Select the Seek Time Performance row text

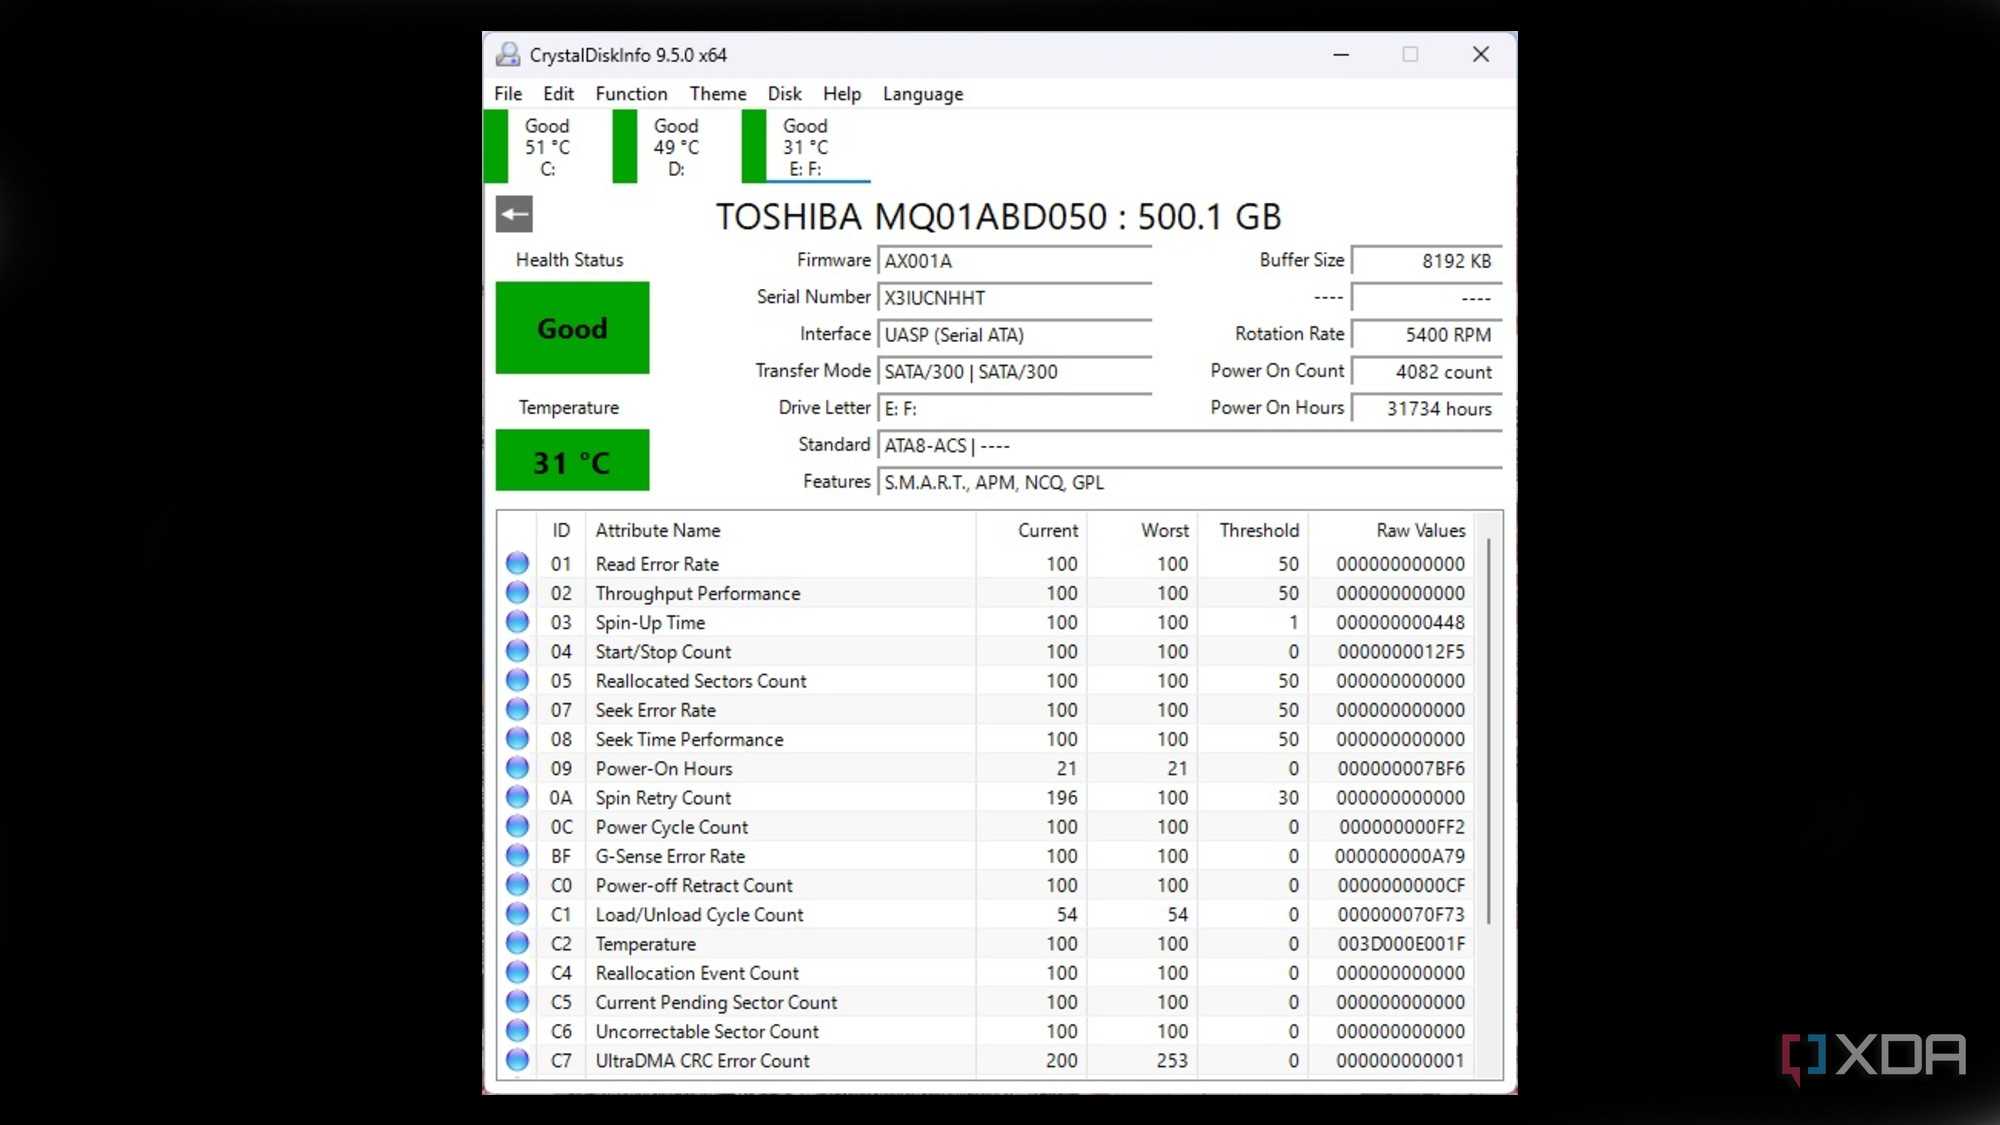689,739
